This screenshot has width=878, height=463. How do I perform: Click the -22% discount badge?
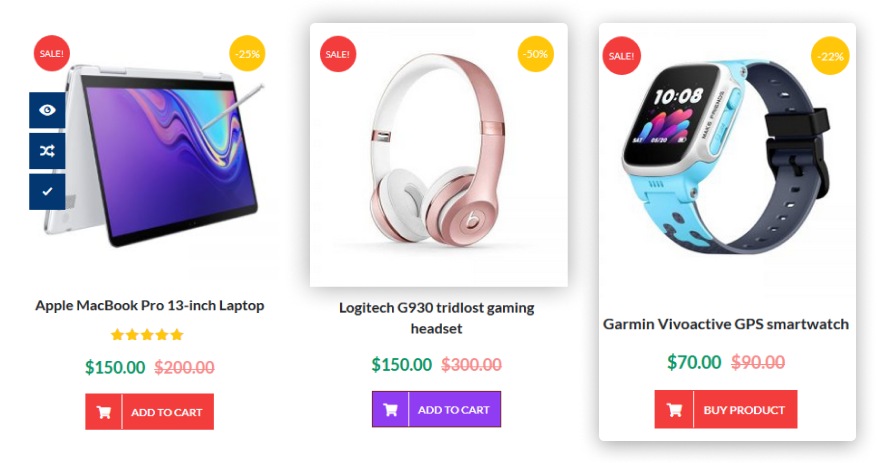pyautogui.click(x=830, y=56)
